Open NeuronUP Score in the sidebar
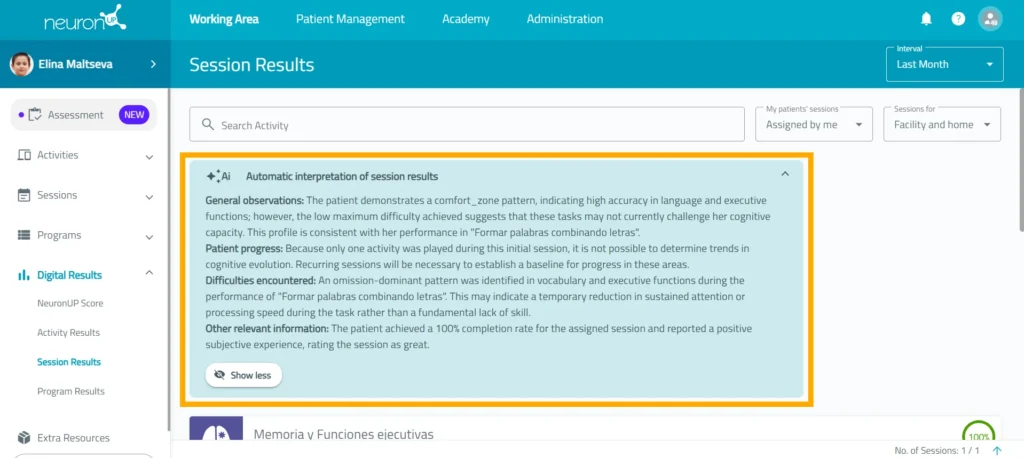 tap(70, 303)
